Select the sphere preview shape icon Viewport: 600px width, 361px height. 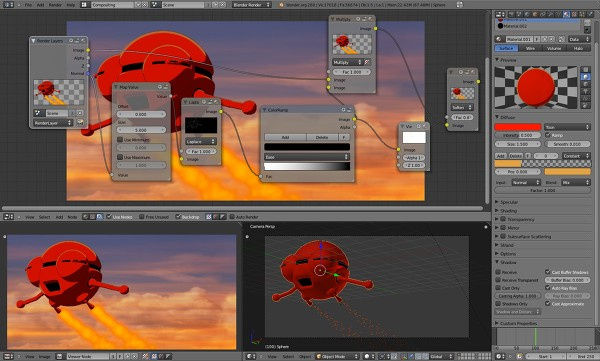click(585, 77)
